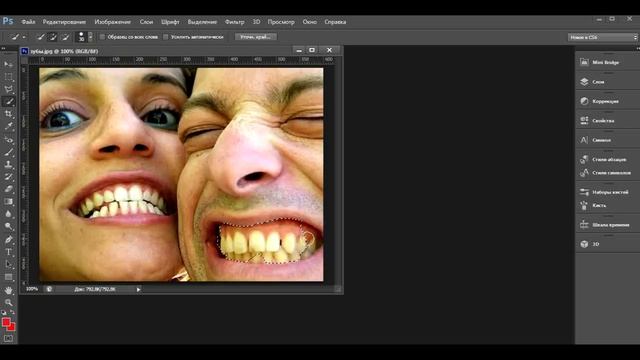640x360 pixels.
Task: Enable sampling from all layers checkbox
Action: pos(102,37)
